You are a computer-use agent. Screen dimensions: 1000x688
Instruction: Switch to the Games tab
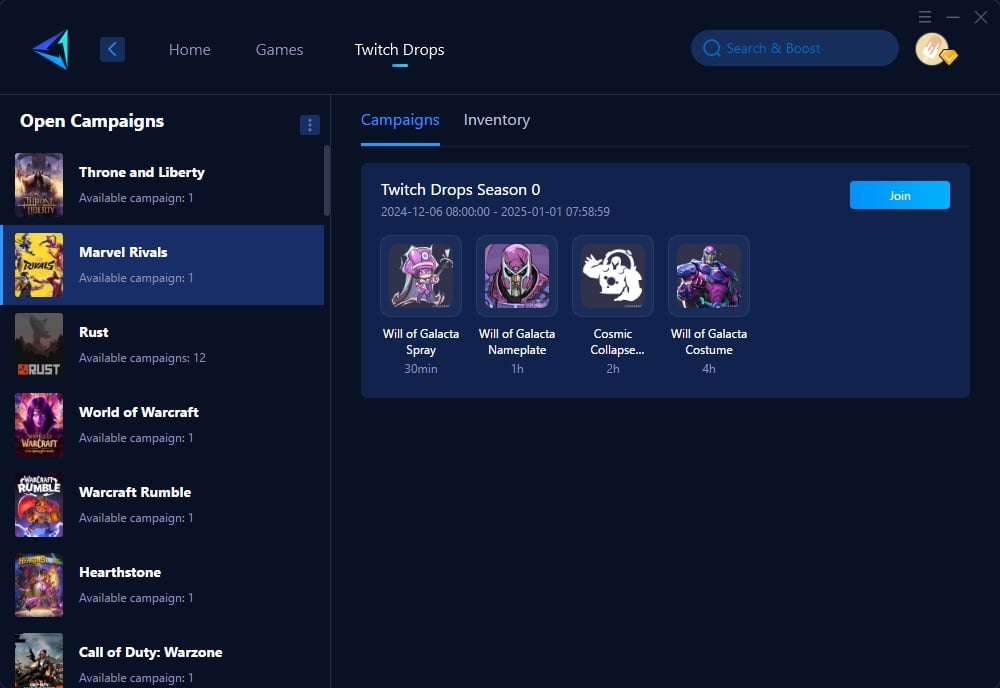pos(279,50)
